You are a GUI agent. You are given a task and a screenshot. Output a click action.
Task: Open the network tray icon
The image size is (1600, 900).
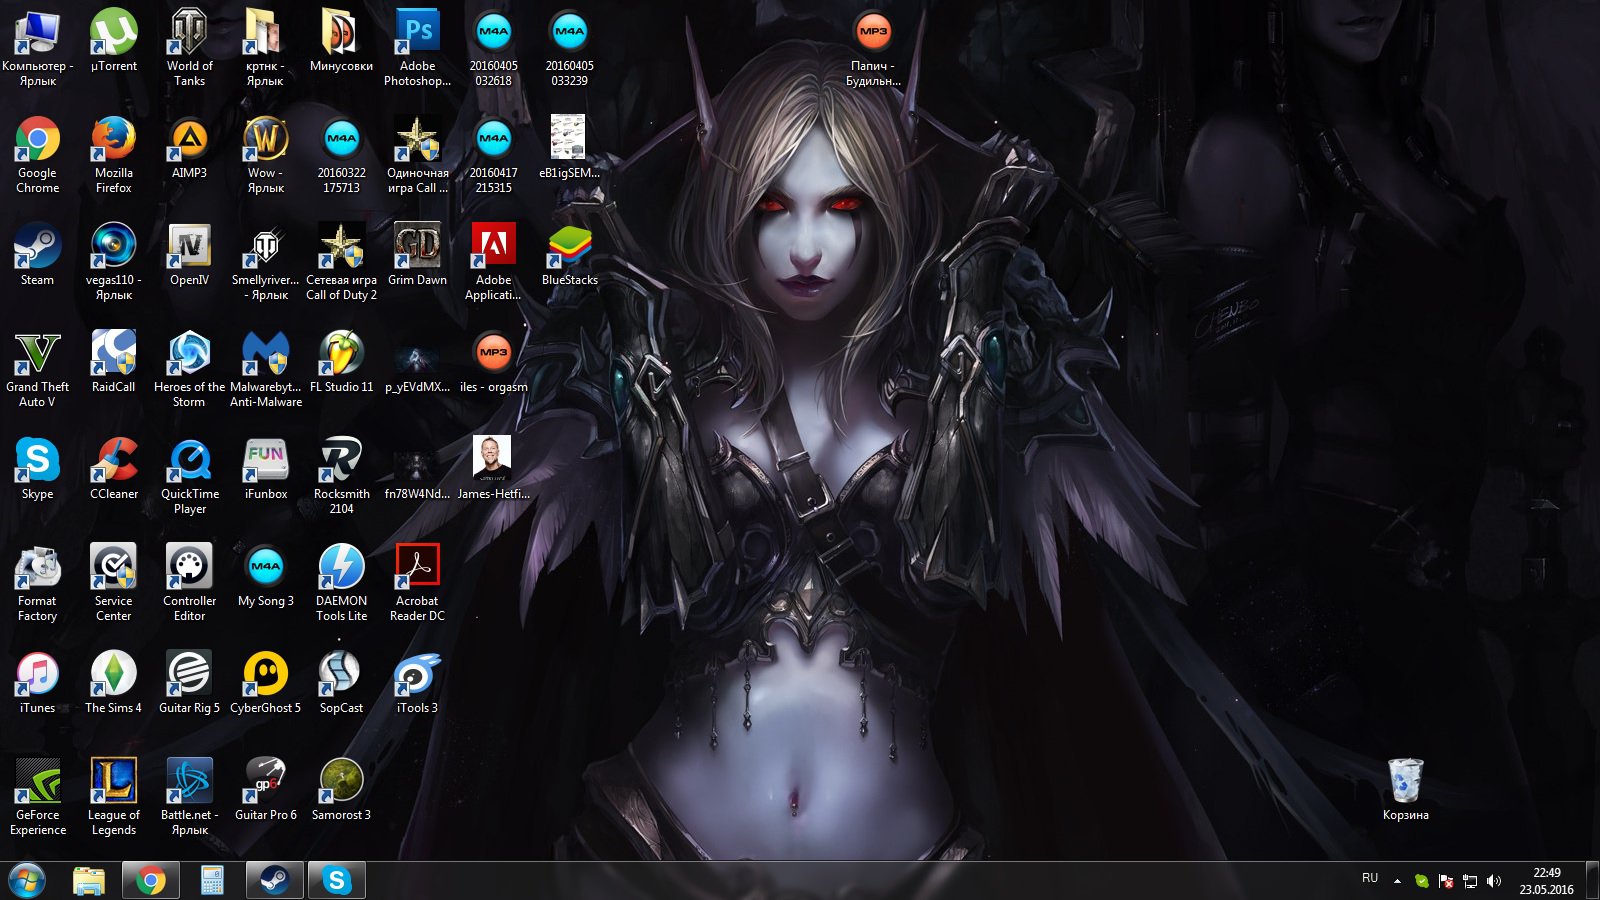pos(1470,881)
